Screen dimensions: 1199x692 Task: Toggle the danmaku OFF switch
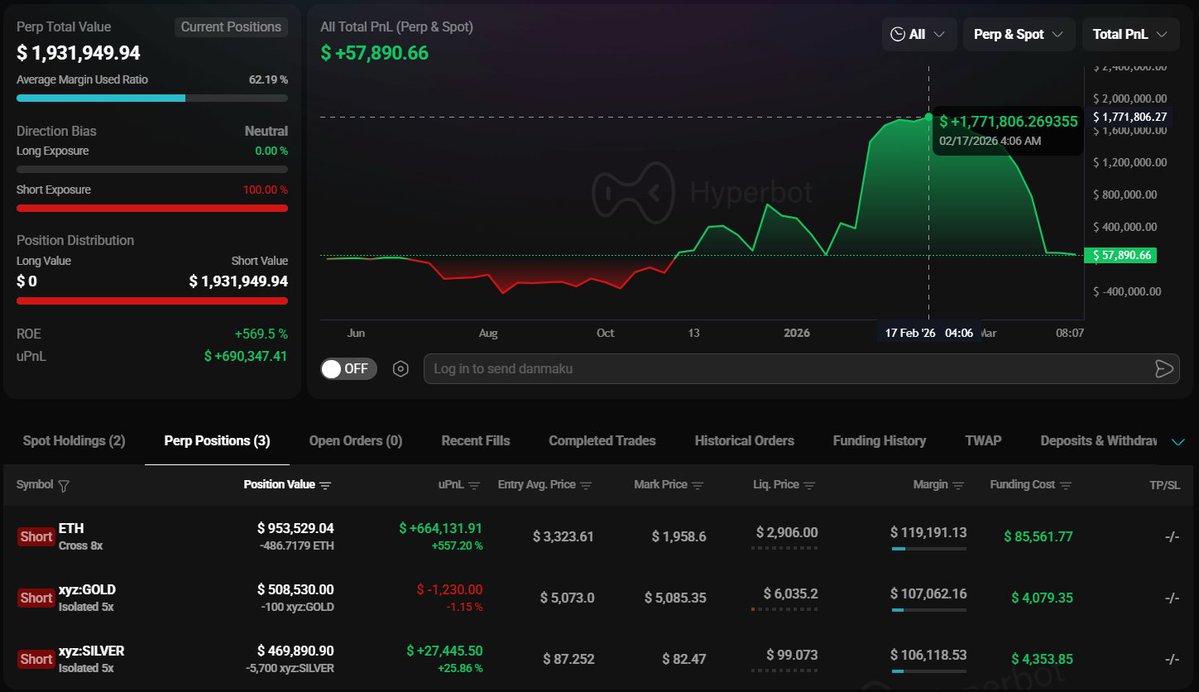(345, 369)
